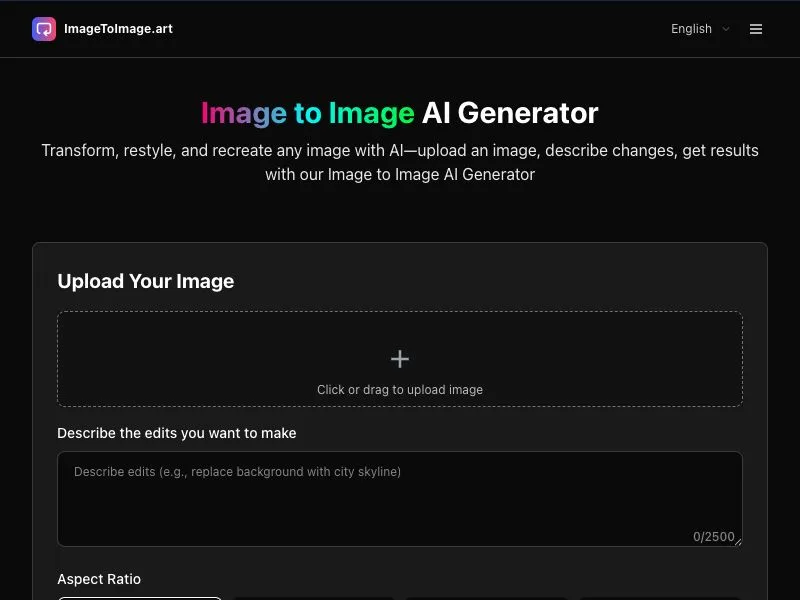Select the second aspect ratio option
This screenshot has height=600, width=800.
click(x=313, y=598)
